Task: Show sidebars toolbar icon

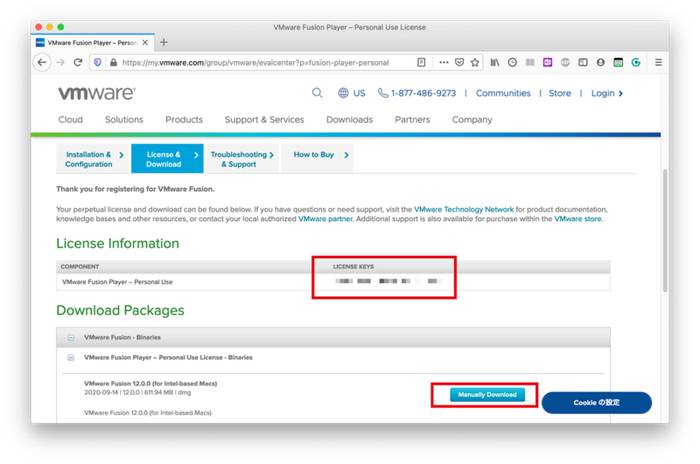Action: click(583, 63)
